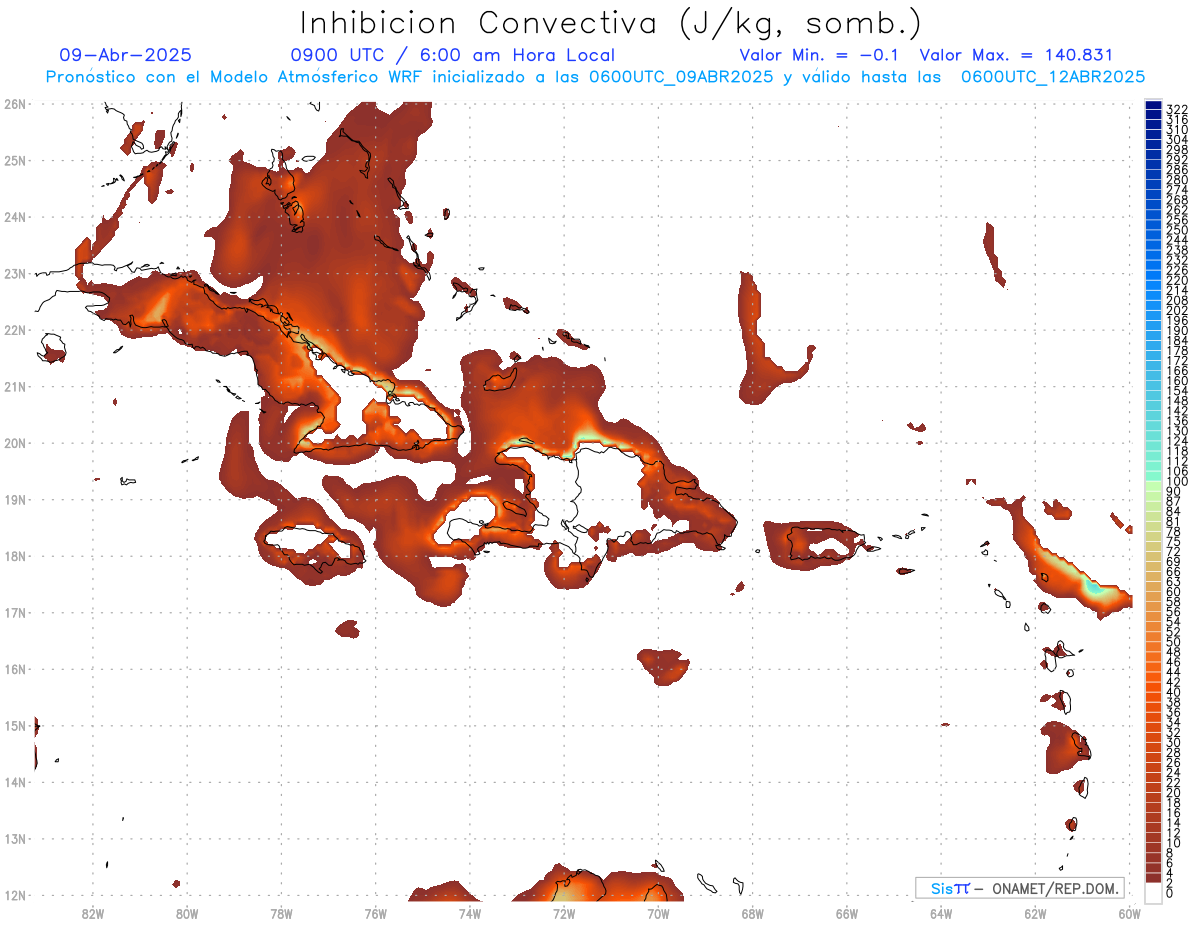This screenshot has height=927, width=1200.
Task: Click the latitude label '19N'
Action: (x=15, y=500)
